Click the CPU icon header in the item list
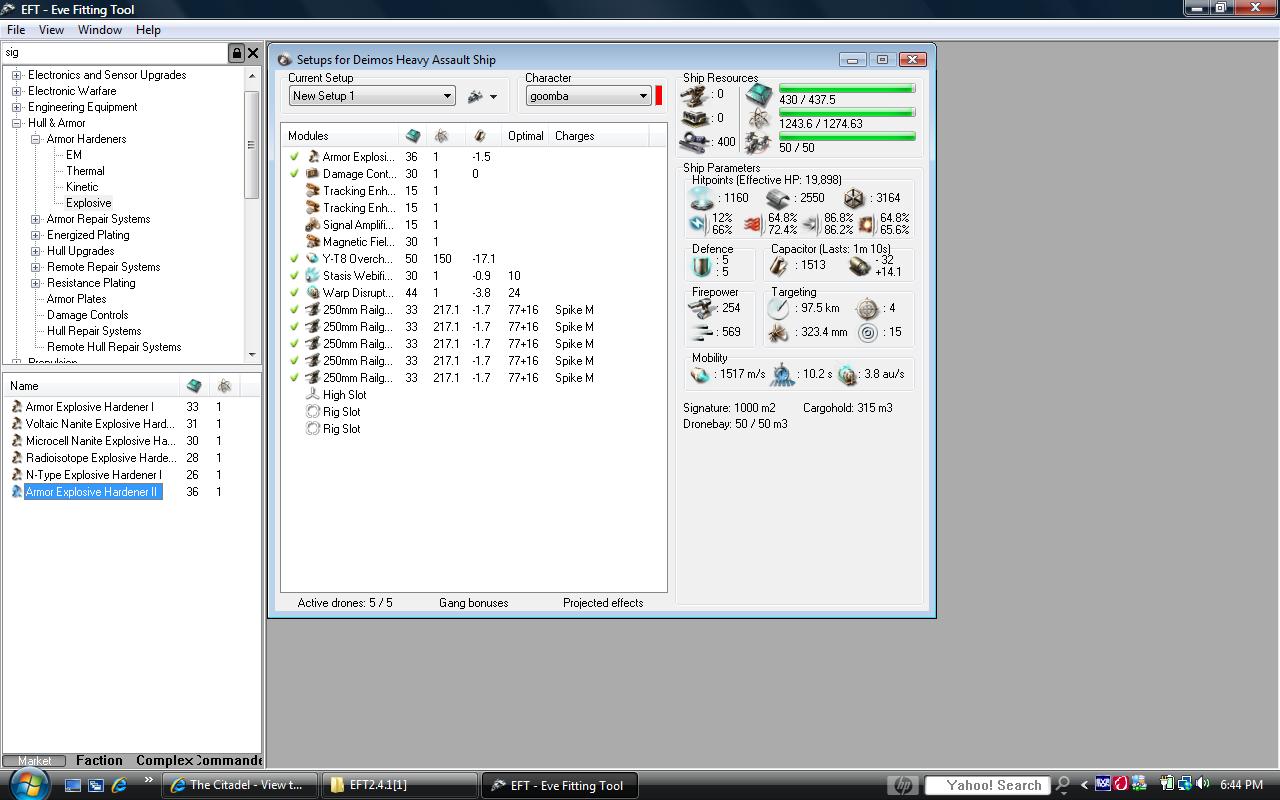The width and height of the screenshot is (1280, 800). tap(194, 385)
